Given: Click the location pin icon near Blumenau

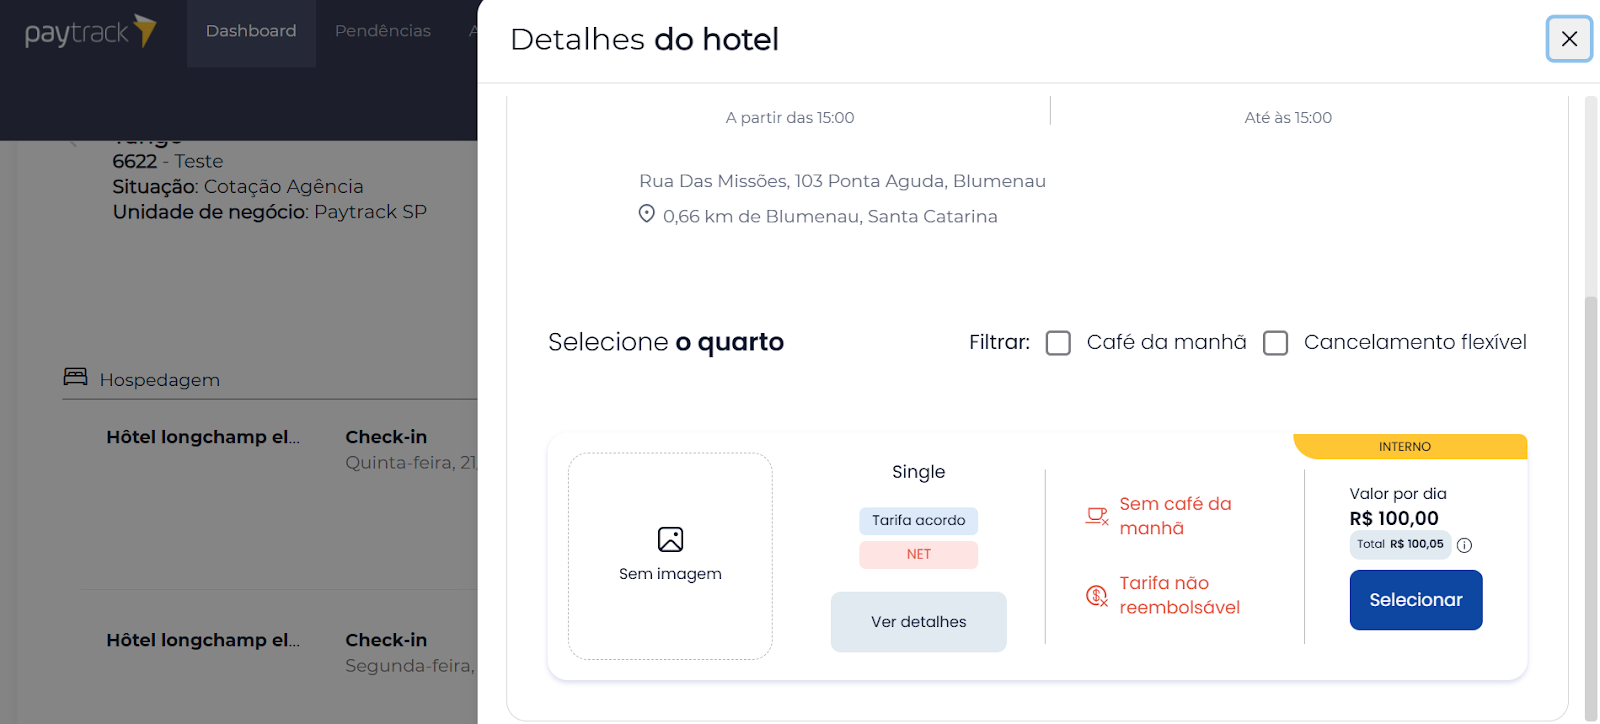Looking at the screenshot, I should [x=647, y=214].
